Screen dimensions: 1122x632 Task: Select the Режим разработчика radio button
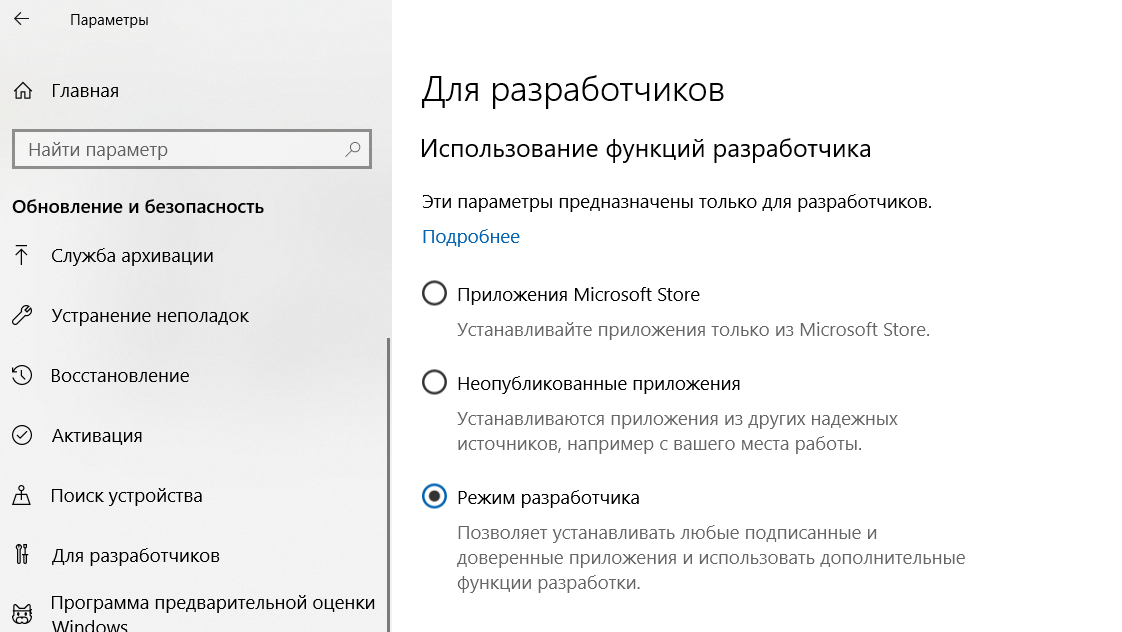[434, 496]
